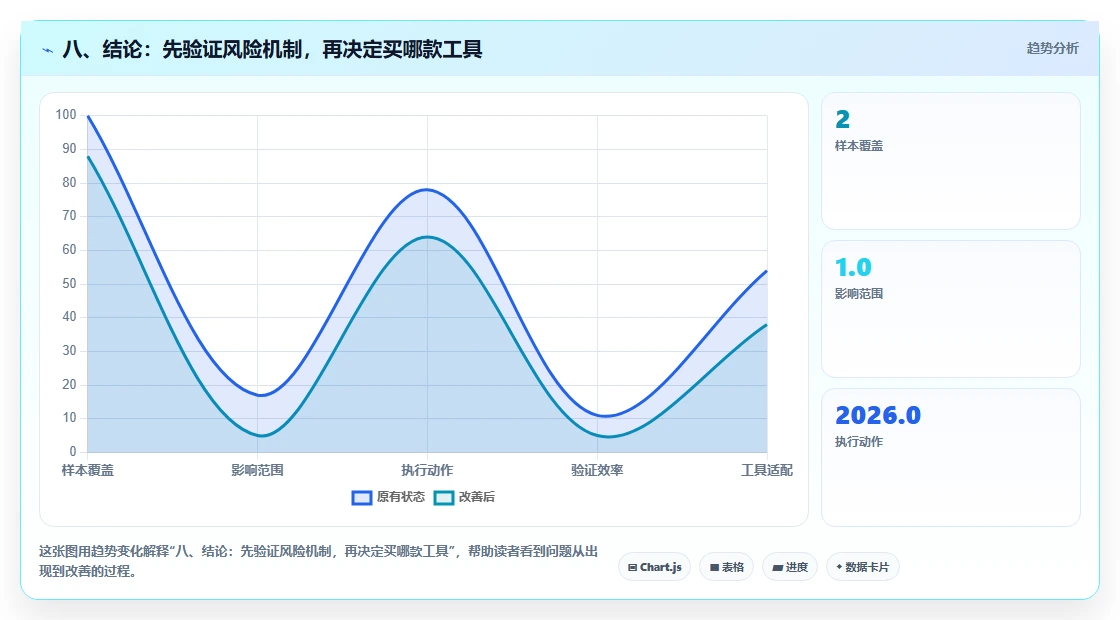Screen dimensions: 1120x620
Task: Open the 影响范围 stat card
Action: [x=951, y=309]
